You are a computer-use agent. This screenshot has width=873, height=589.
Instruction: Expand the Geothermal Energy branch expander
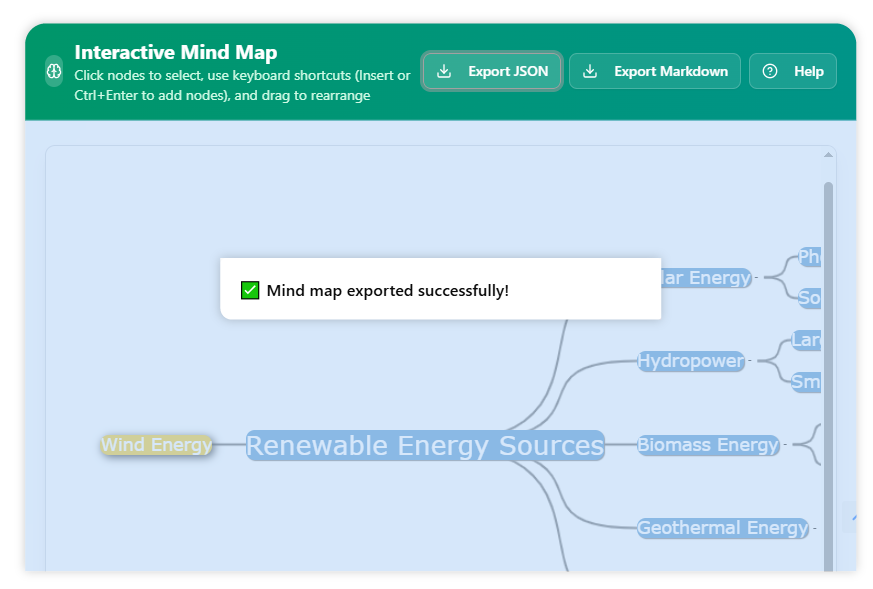coord(814,528)
